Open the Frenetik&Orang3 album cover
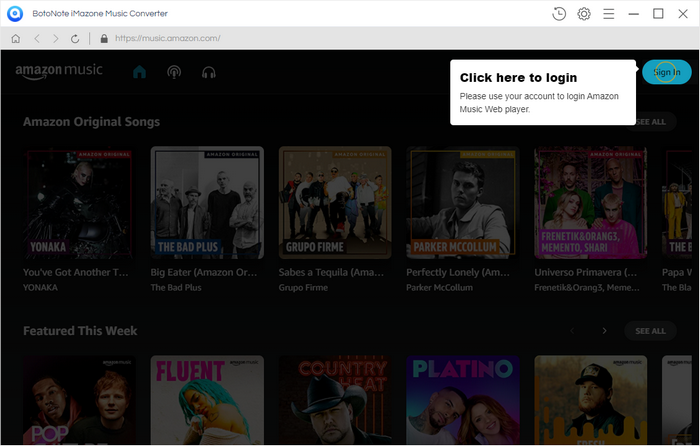The width and height of the screenshot is (700, 446). click(591, 203)
